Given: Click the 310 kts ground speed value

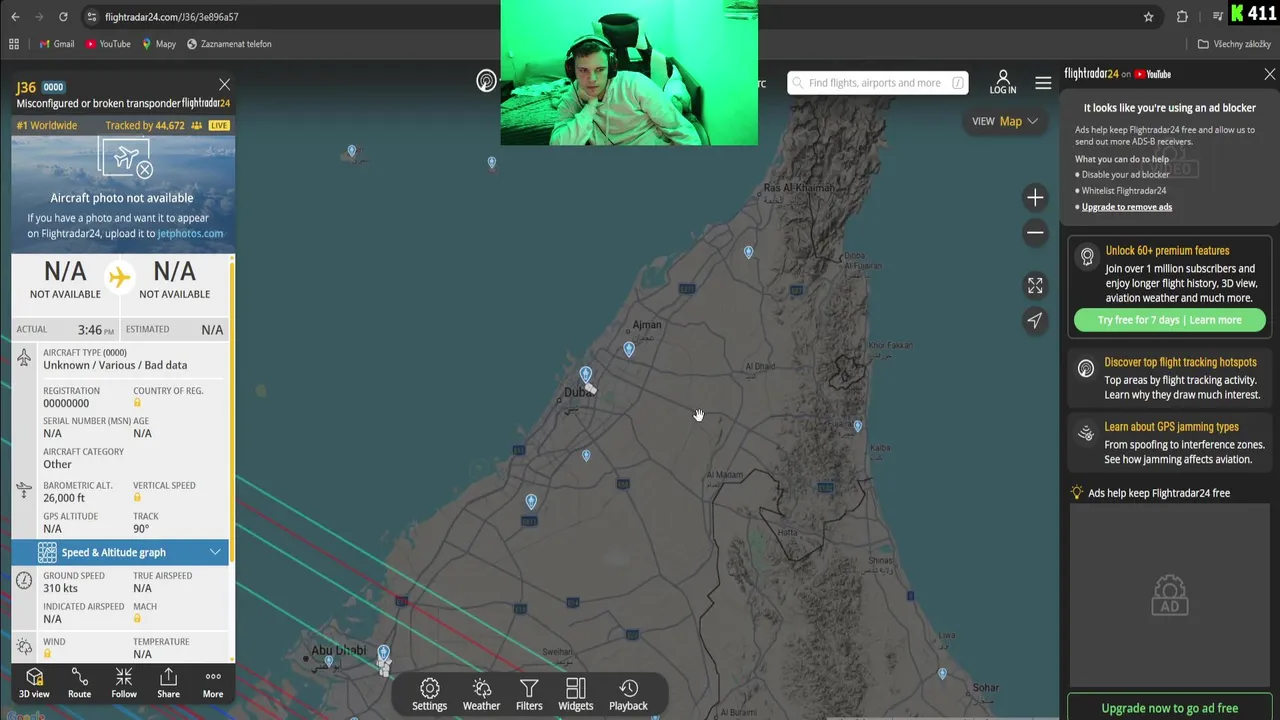Looking at the screenshot, I should click(60, 588).
